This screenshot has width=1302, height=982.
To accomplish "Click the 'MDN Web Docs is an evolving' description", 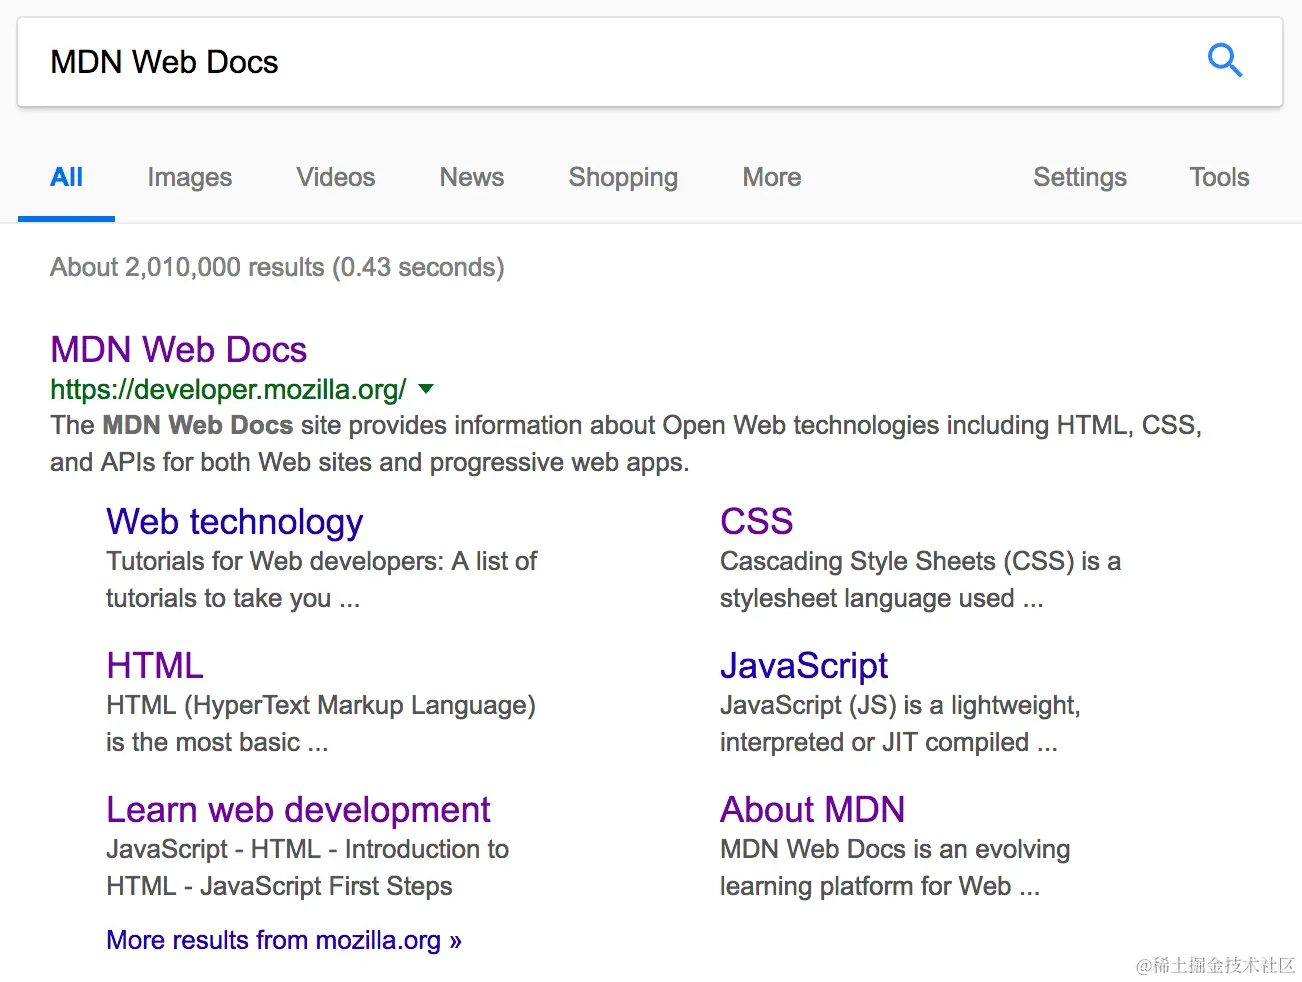I will (x=895, y=867).
